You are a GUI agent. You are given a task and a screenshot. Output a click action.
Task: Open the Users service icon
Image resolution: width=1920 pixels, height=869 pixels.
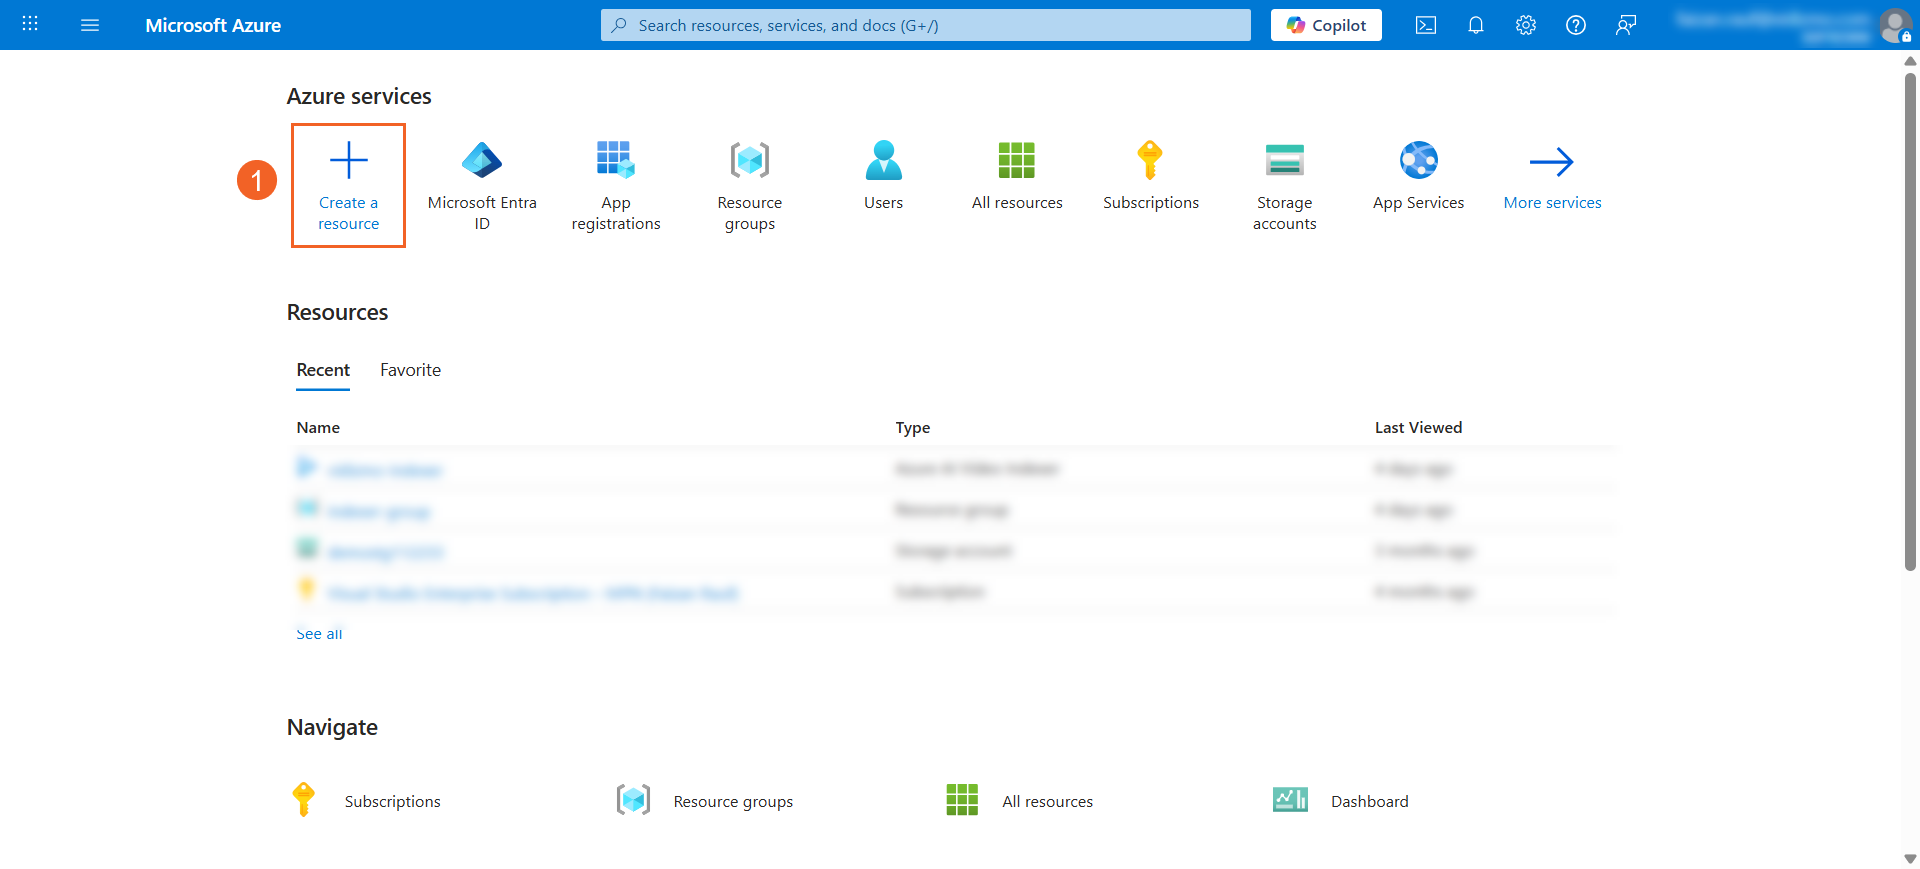883,161
